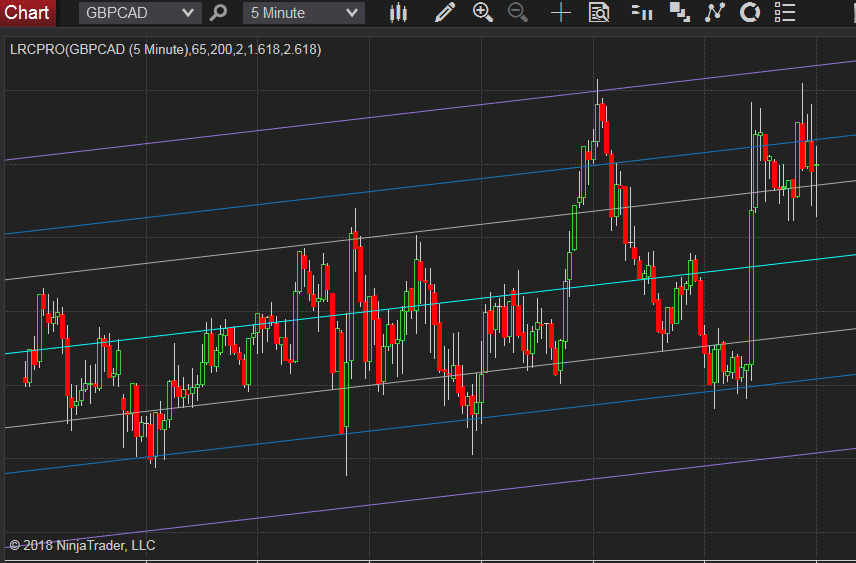Viewport: 856px width, 563px height.
Task: Open the indicators line-node icon
Action: click(x=715, y=13)
